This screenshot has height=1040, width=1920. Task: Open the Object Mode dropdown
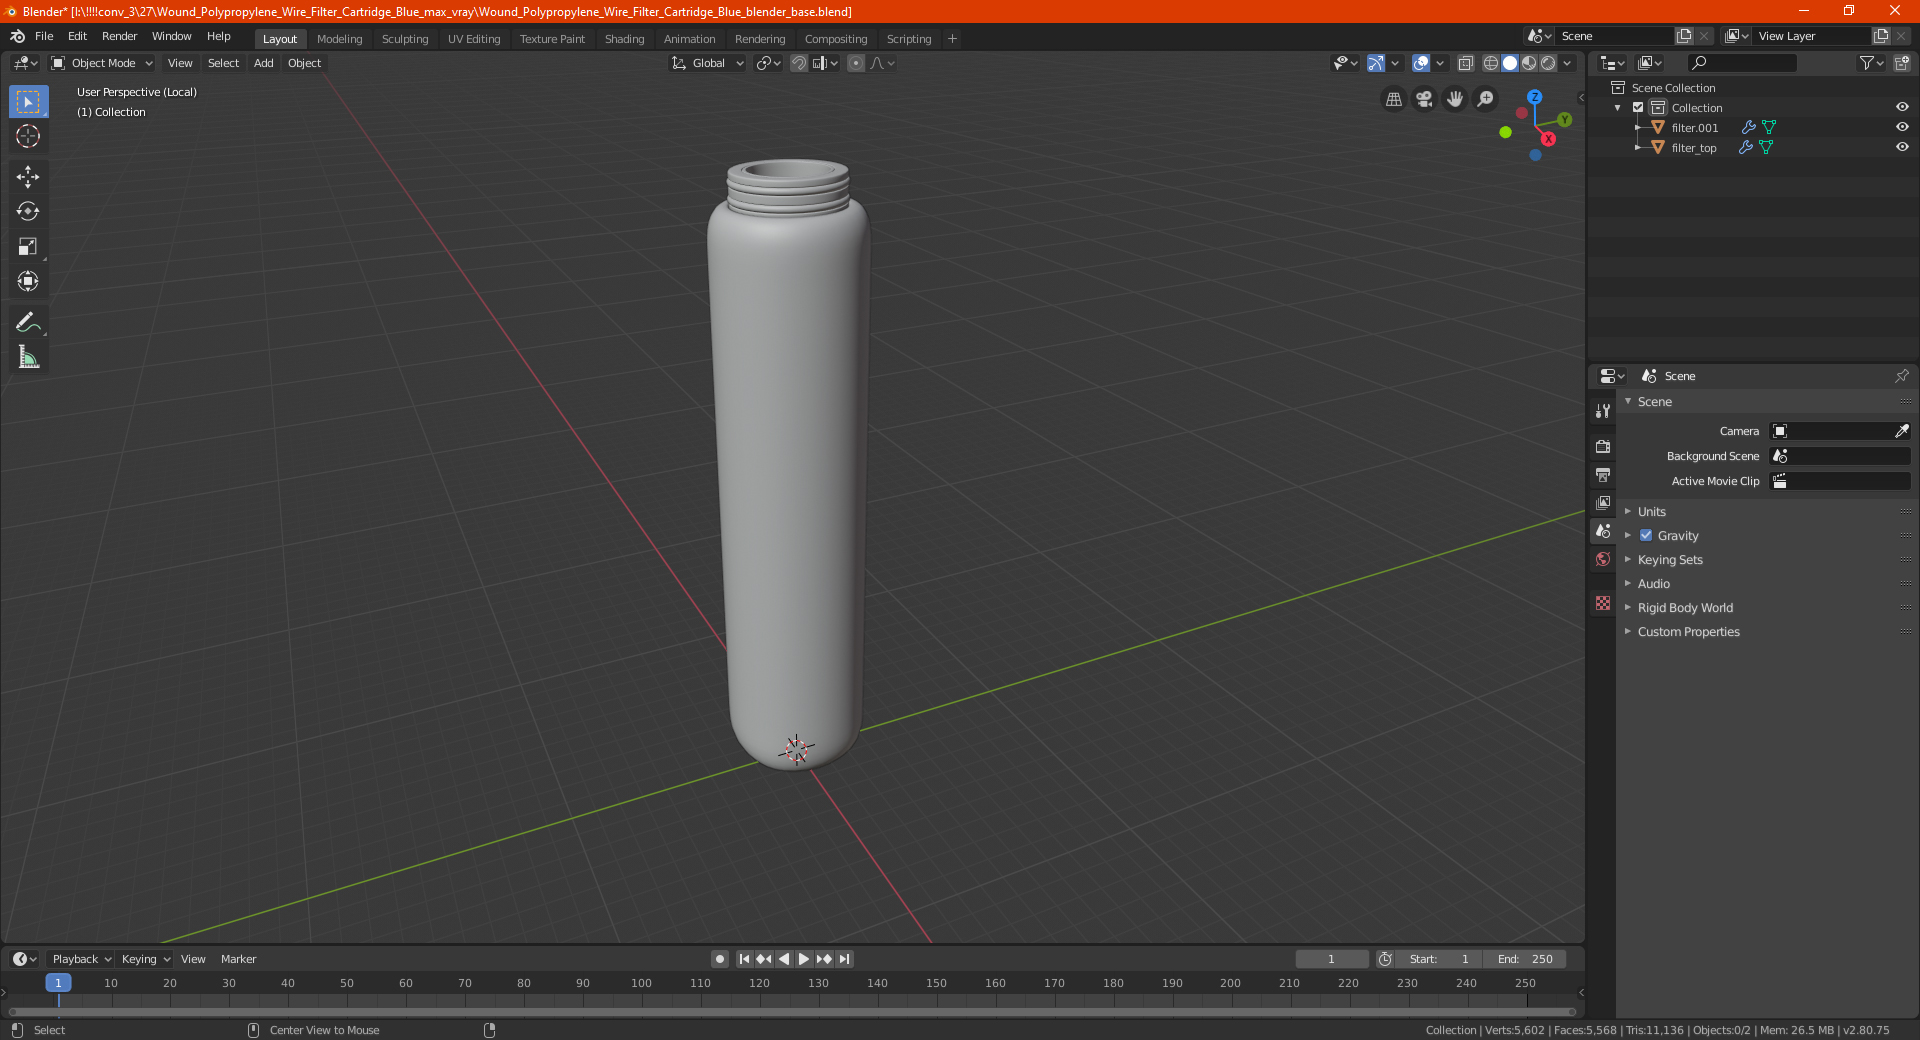[101, 63]
